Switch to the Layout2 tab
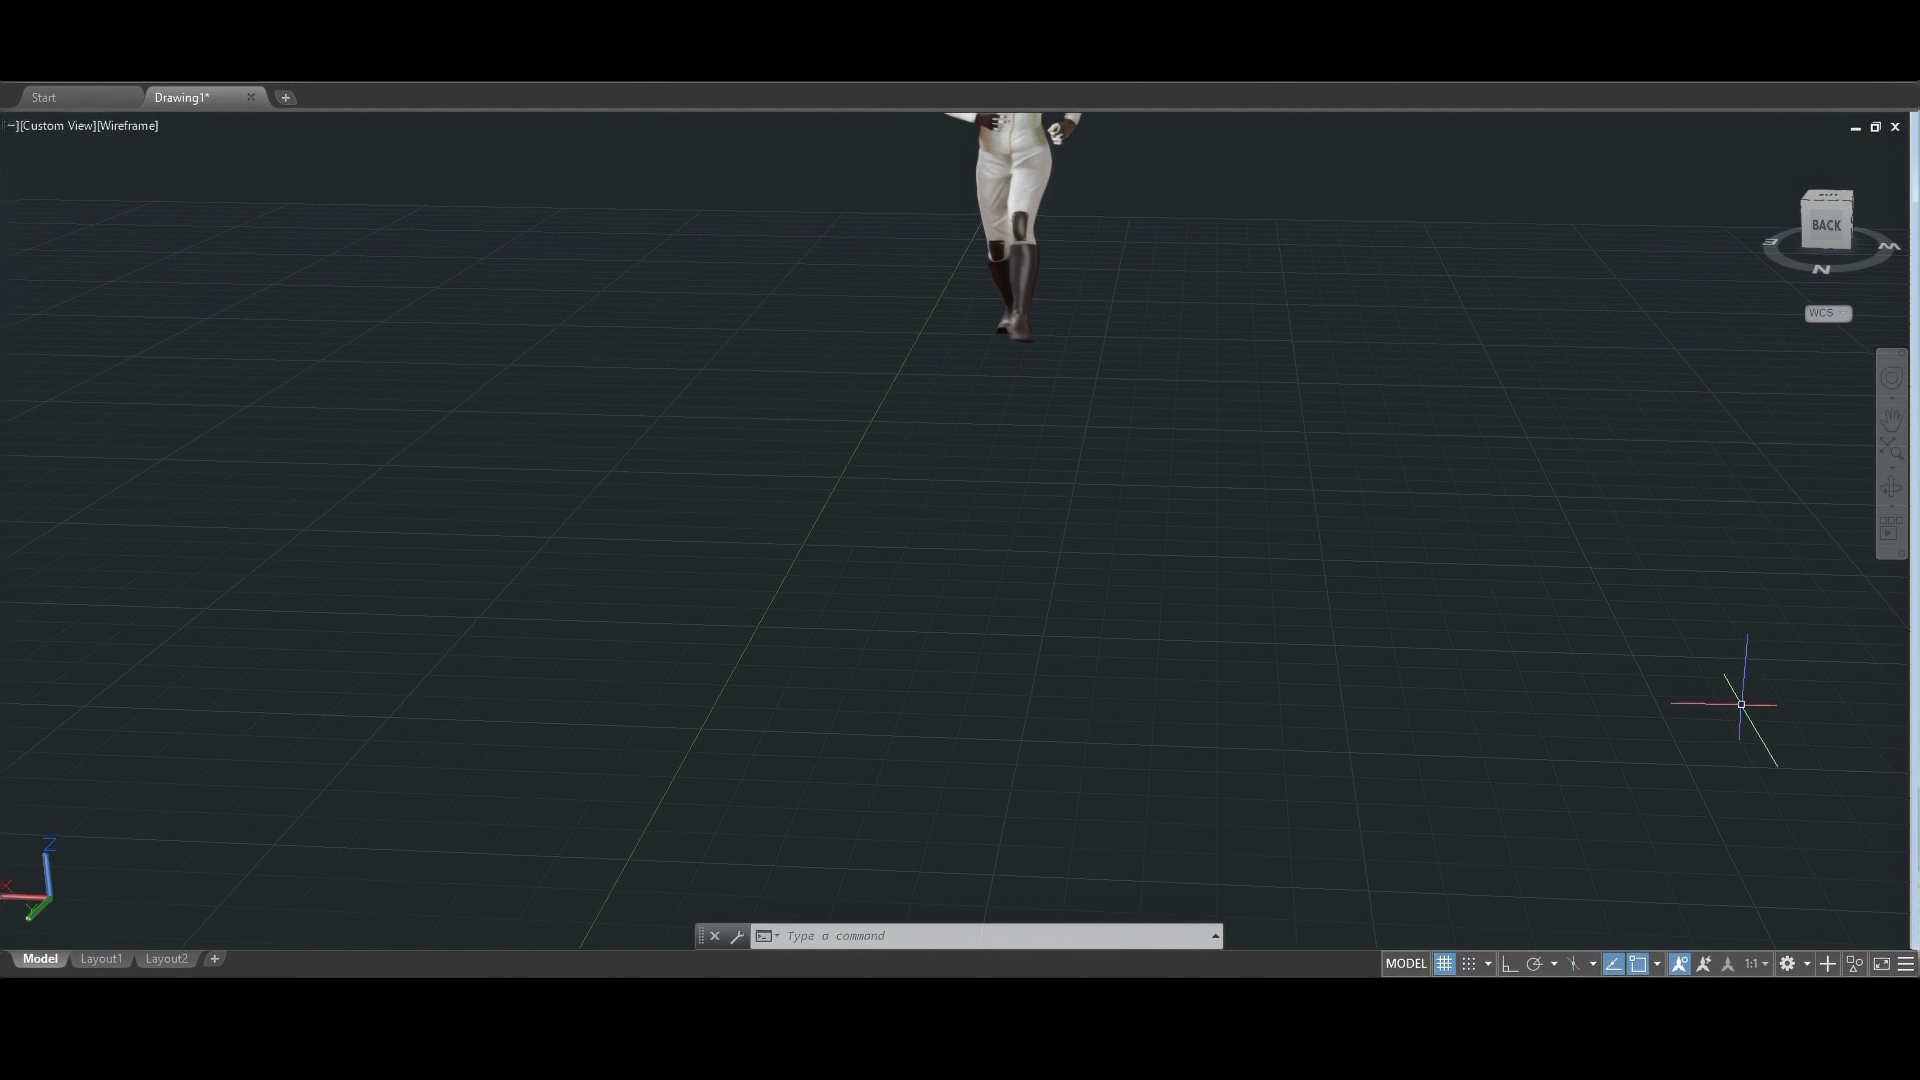 click(166, 959)
